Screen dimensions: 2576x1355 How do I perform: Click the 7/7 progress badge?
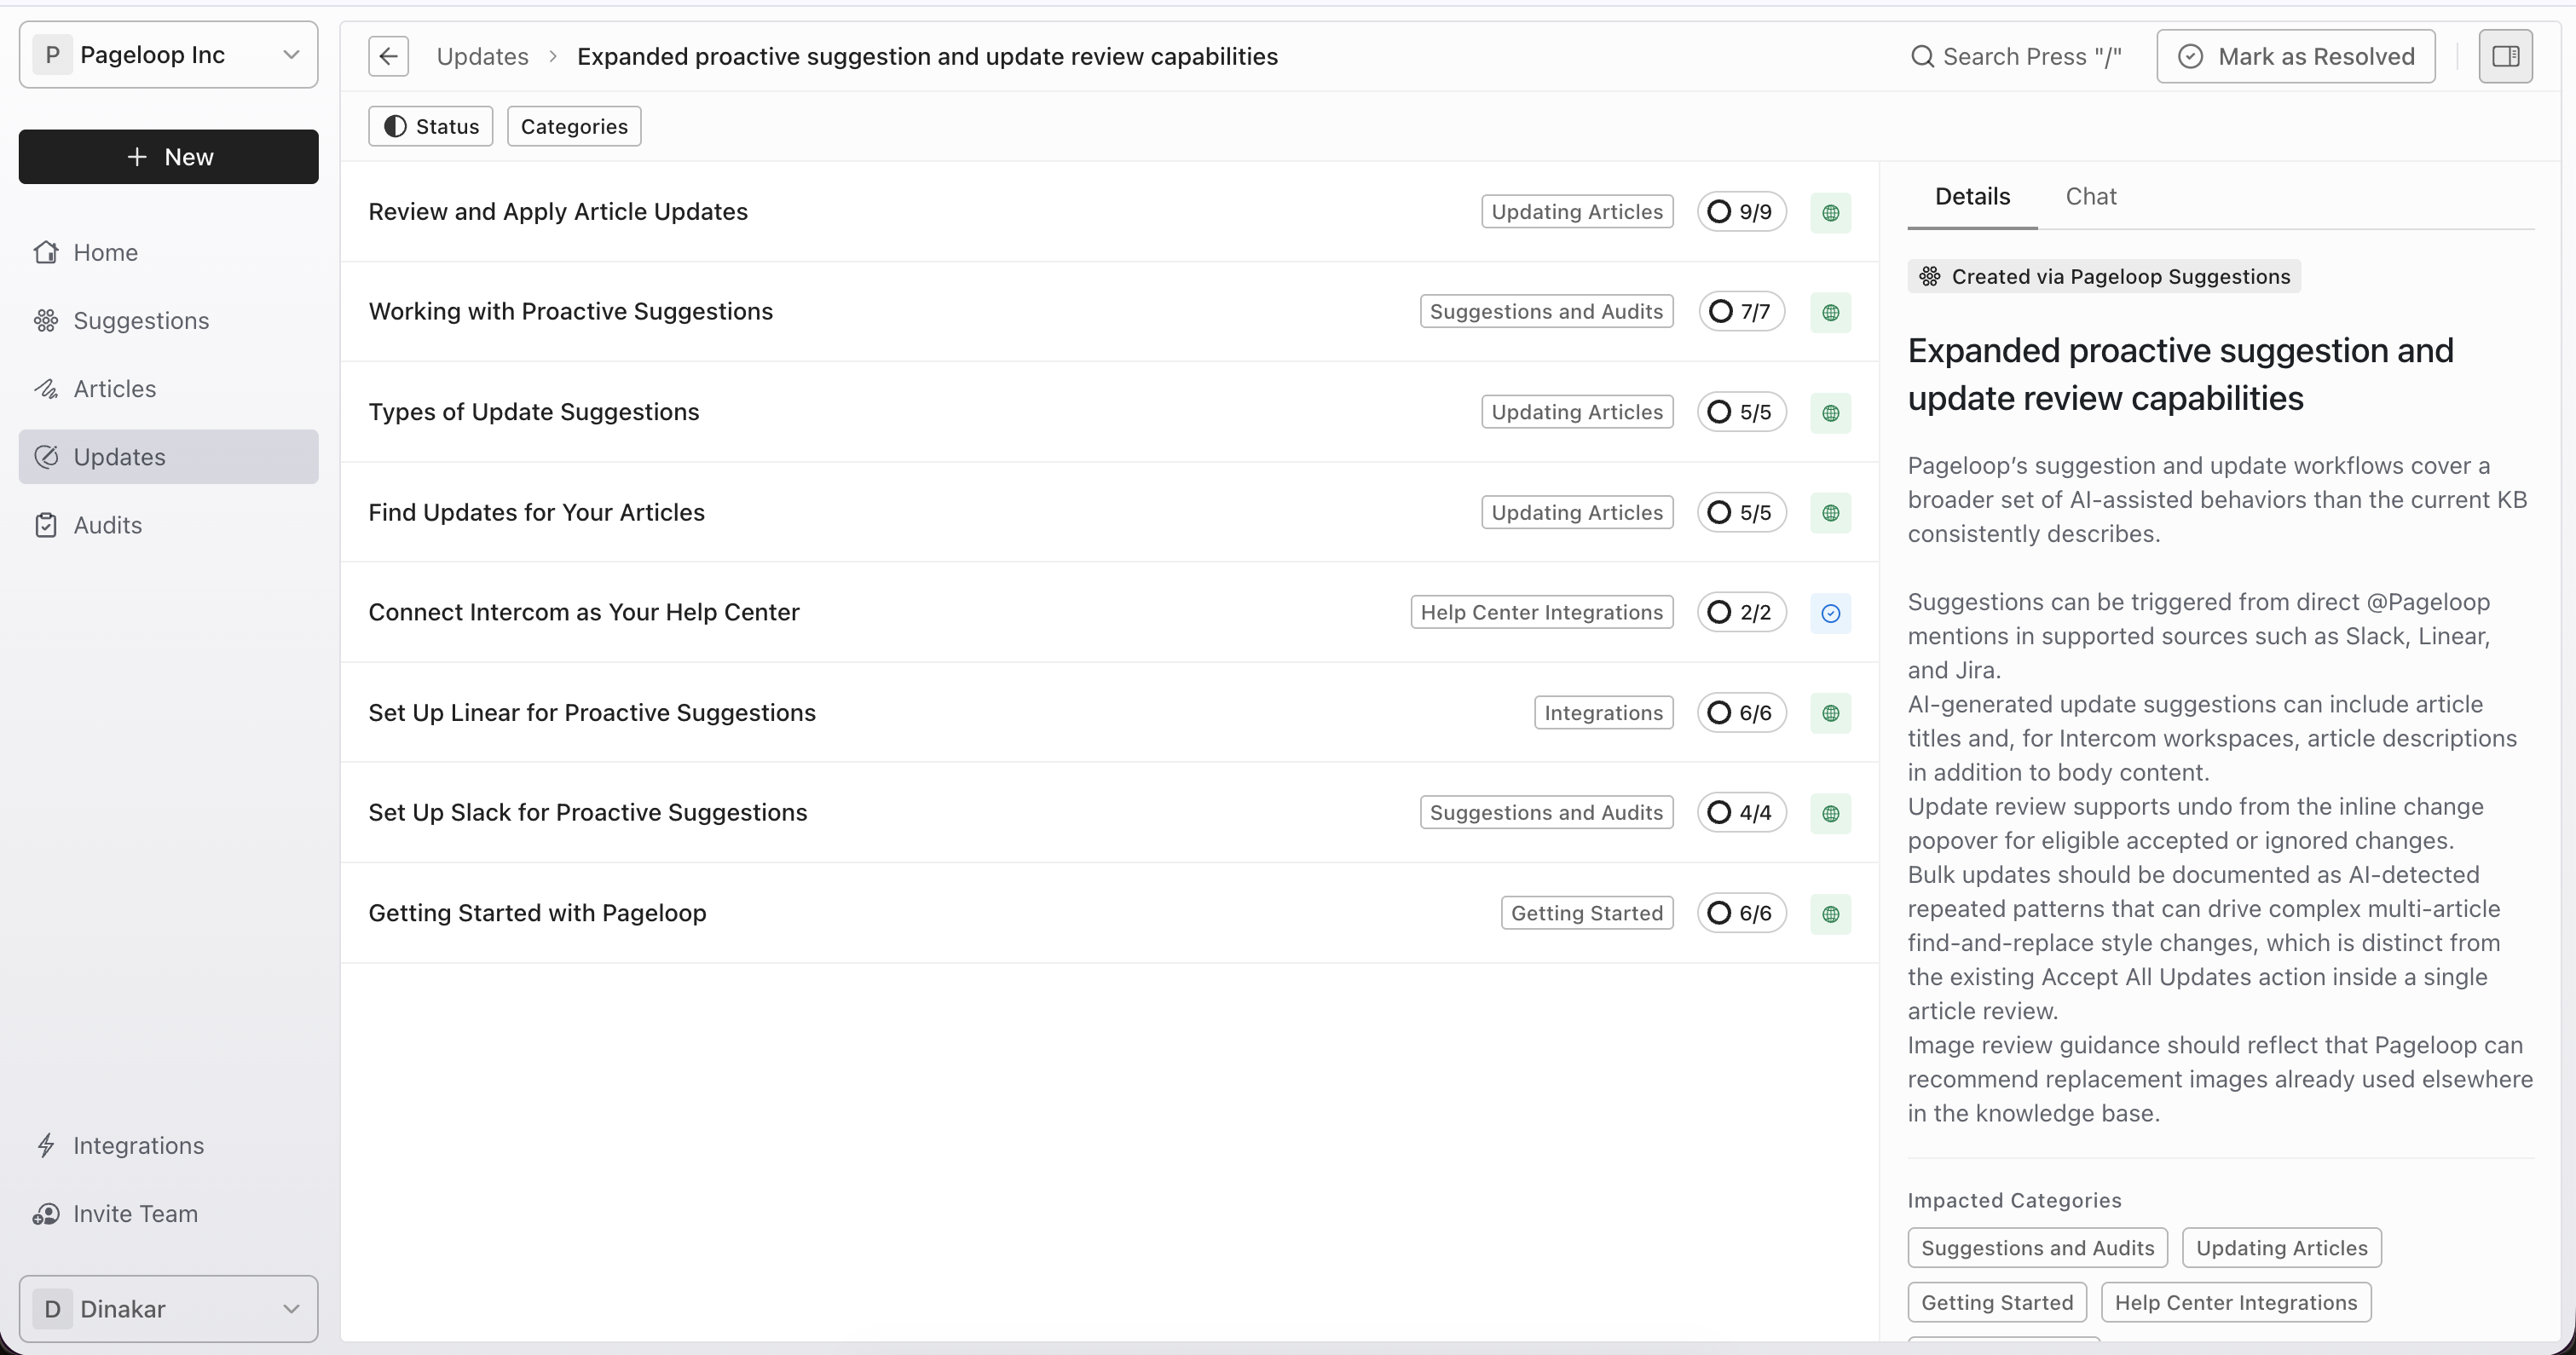[1741, 311]
